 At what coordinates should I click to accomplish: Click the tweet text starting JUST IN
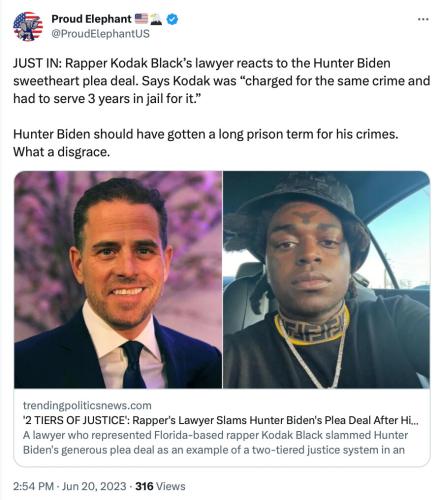click(x=221, y=81)
